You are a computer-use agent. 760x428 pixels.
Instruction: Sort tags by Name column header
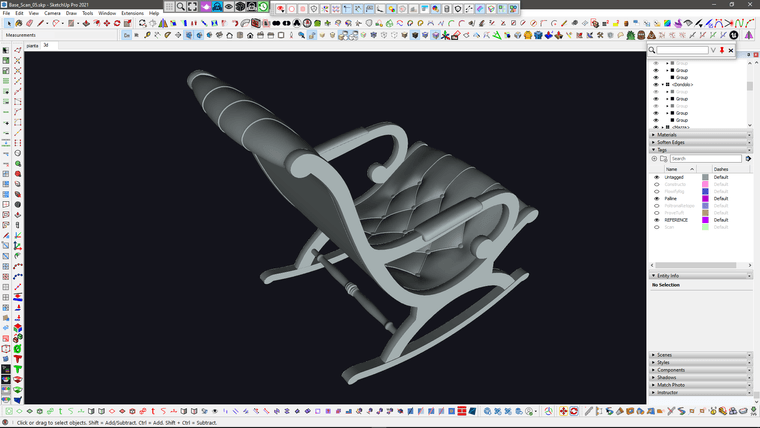pyautogui.click(x=672, y=169)
